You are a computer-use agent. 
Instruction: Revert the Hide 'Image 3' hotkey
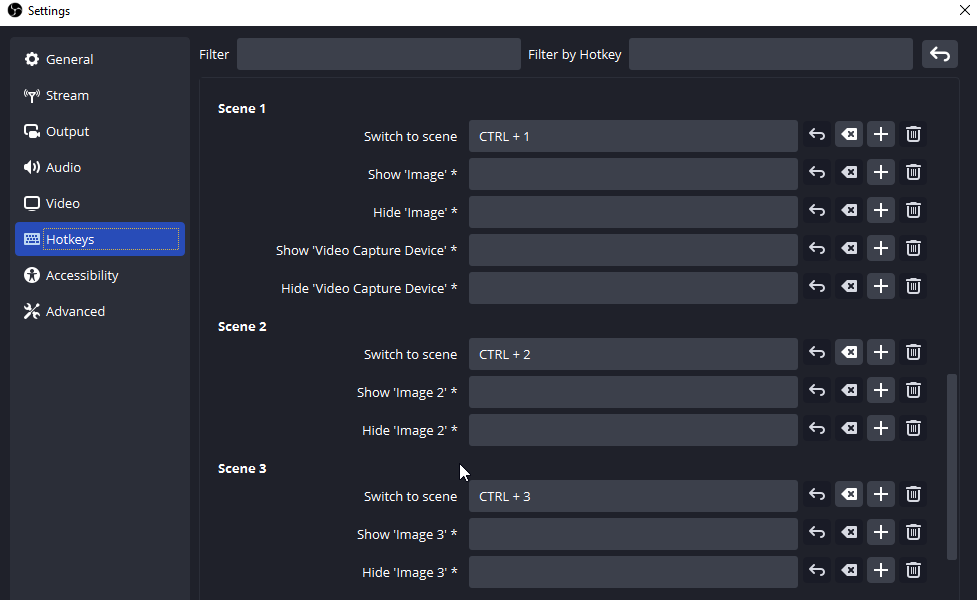[x=817, y=571]
